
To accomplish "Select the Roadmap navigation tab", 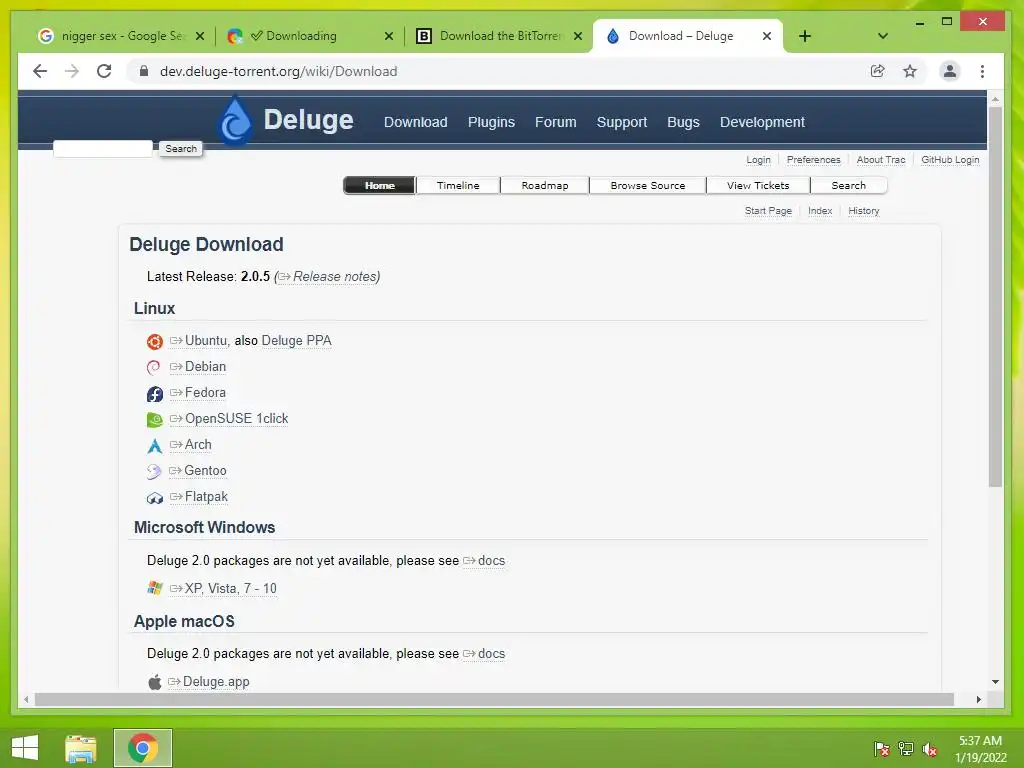I will [545, 185].
